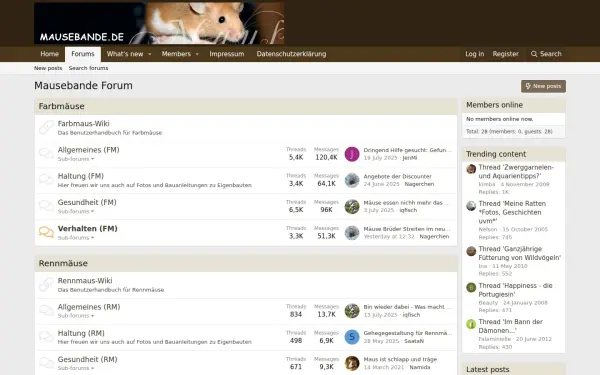Click iqfisch's avatar in Gesundheit (FM) row
The height and width of the screenshot is (375, 600).
[352, 206]
